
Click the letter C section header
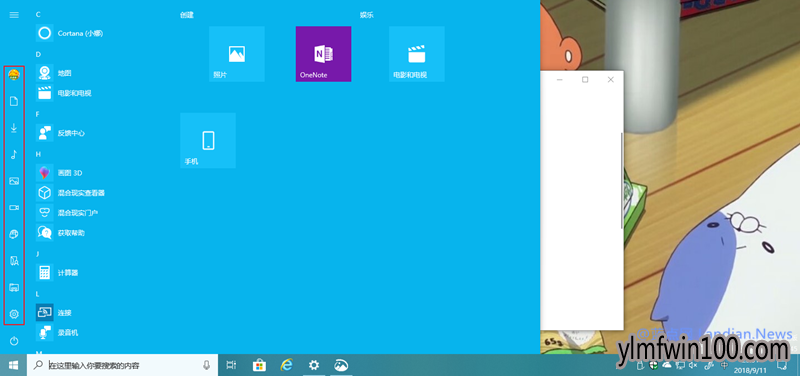38,15
